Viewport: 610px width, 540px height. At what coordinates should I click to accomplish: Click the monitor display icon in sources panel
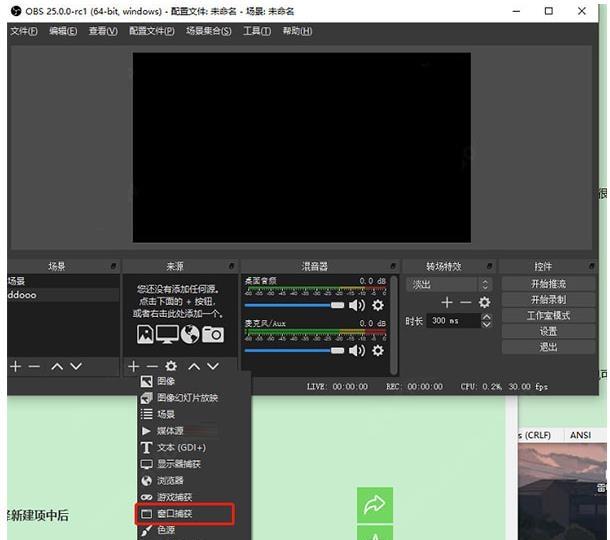[167, 334]
